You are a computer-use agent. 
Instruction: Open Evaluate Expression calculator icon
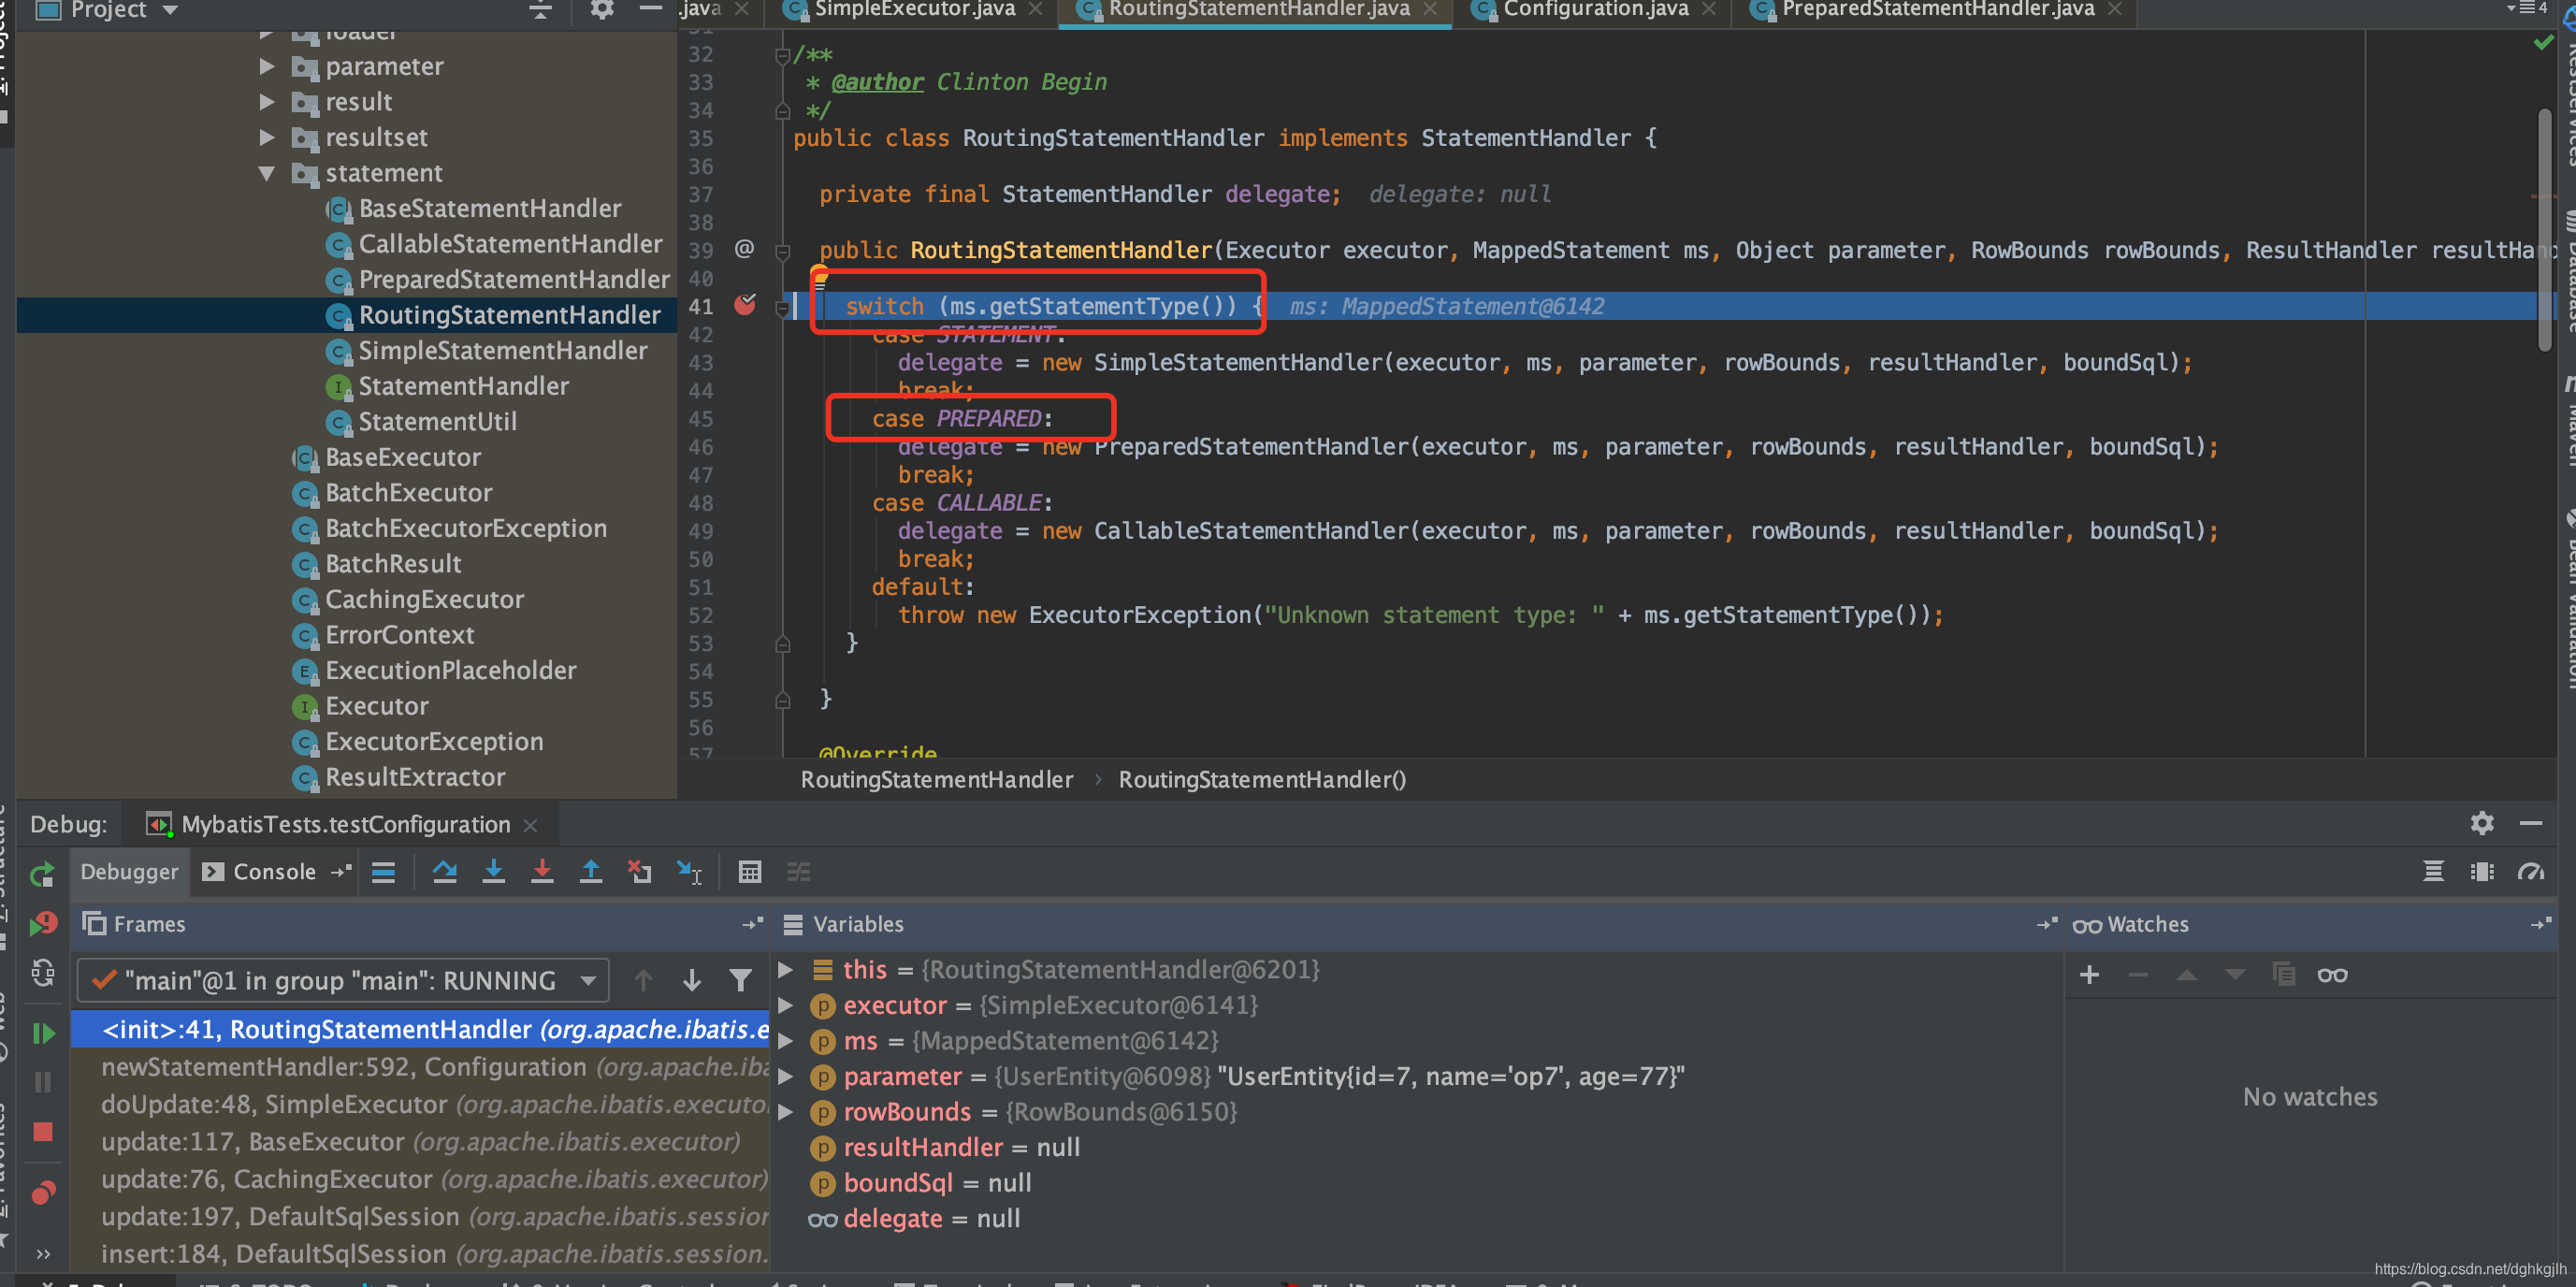(750, 872)
